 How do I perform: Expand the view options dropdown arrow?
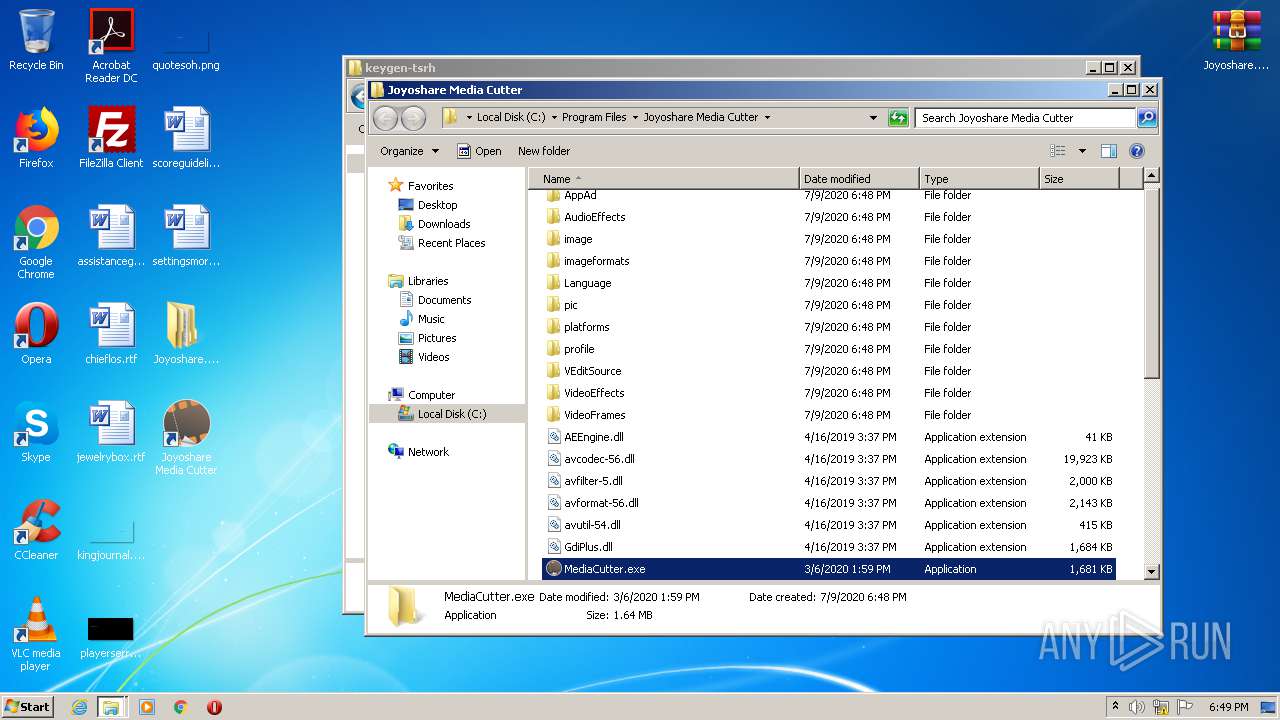click(1082, 151)
